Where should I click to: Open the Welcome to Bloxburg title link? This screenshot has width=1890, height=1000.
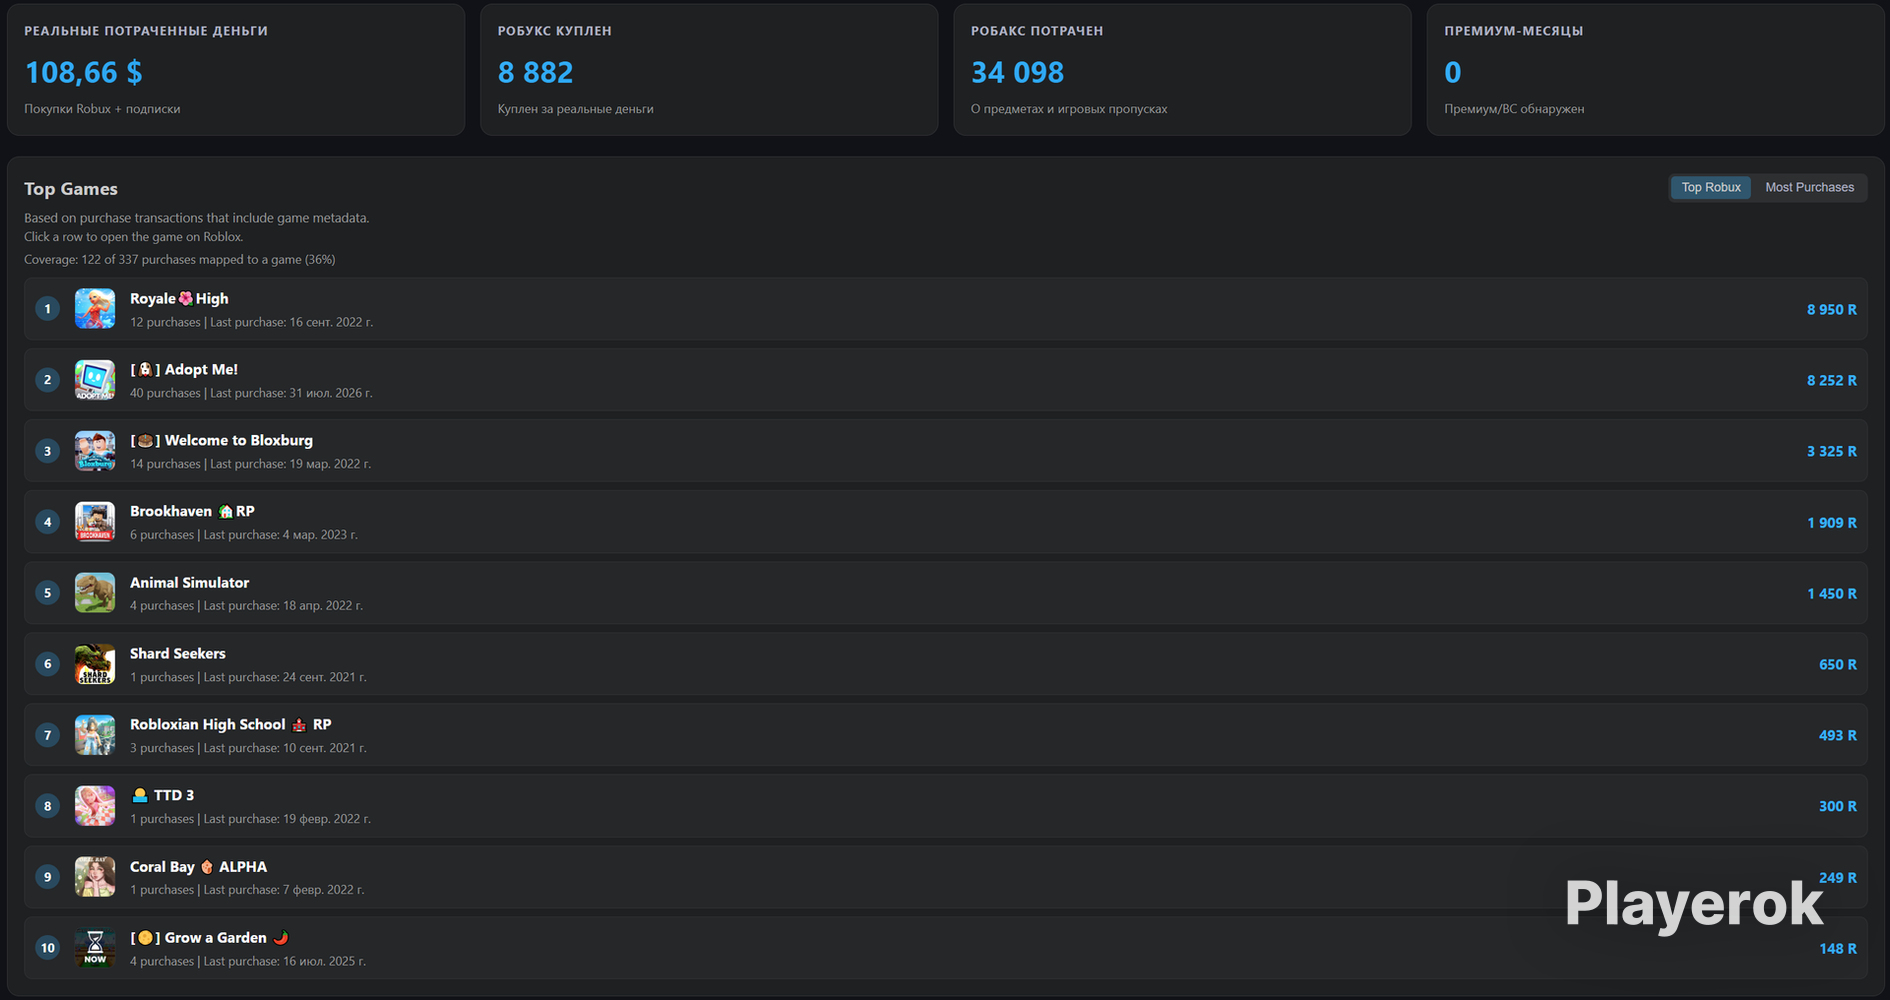221,440
